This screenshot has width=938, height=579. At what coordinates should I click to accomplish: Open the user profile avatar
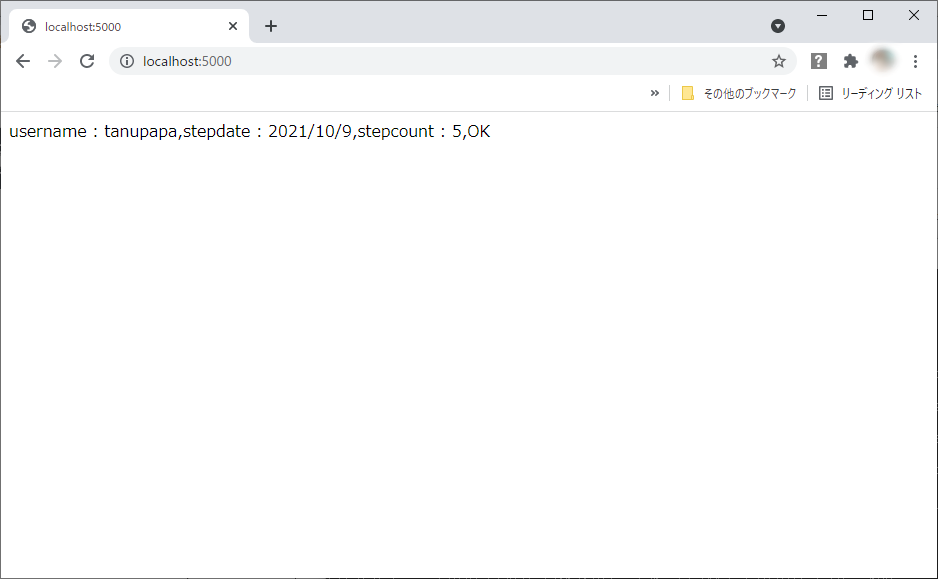[883, 61]
